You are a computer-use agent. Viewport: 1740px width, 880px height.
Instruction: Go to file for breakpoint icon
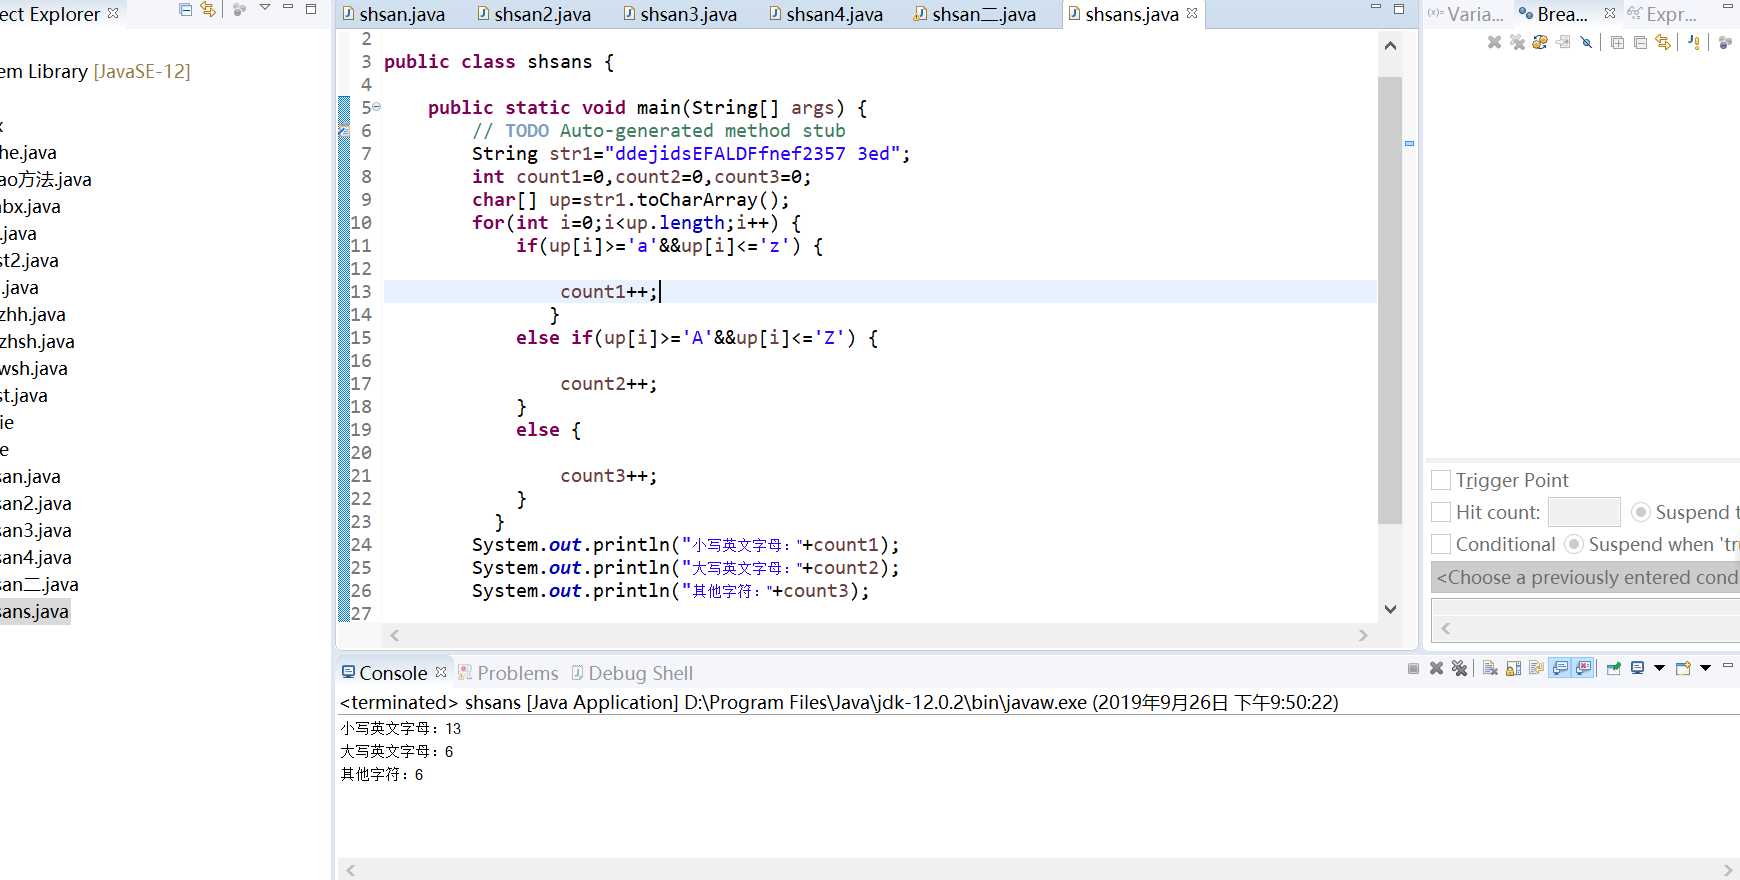point(1563,42)
